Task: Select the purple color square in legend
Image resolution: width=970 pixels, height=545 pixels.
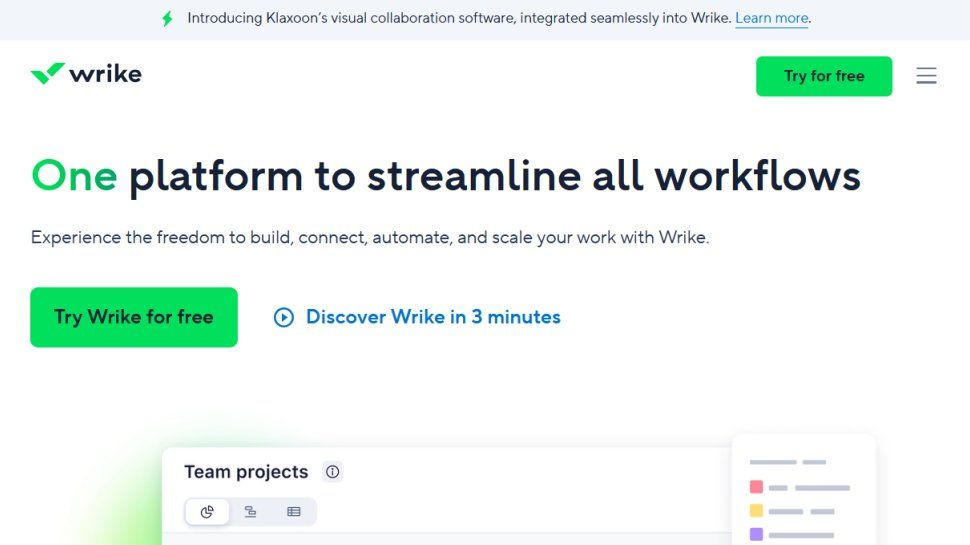Action: (756, 534)
